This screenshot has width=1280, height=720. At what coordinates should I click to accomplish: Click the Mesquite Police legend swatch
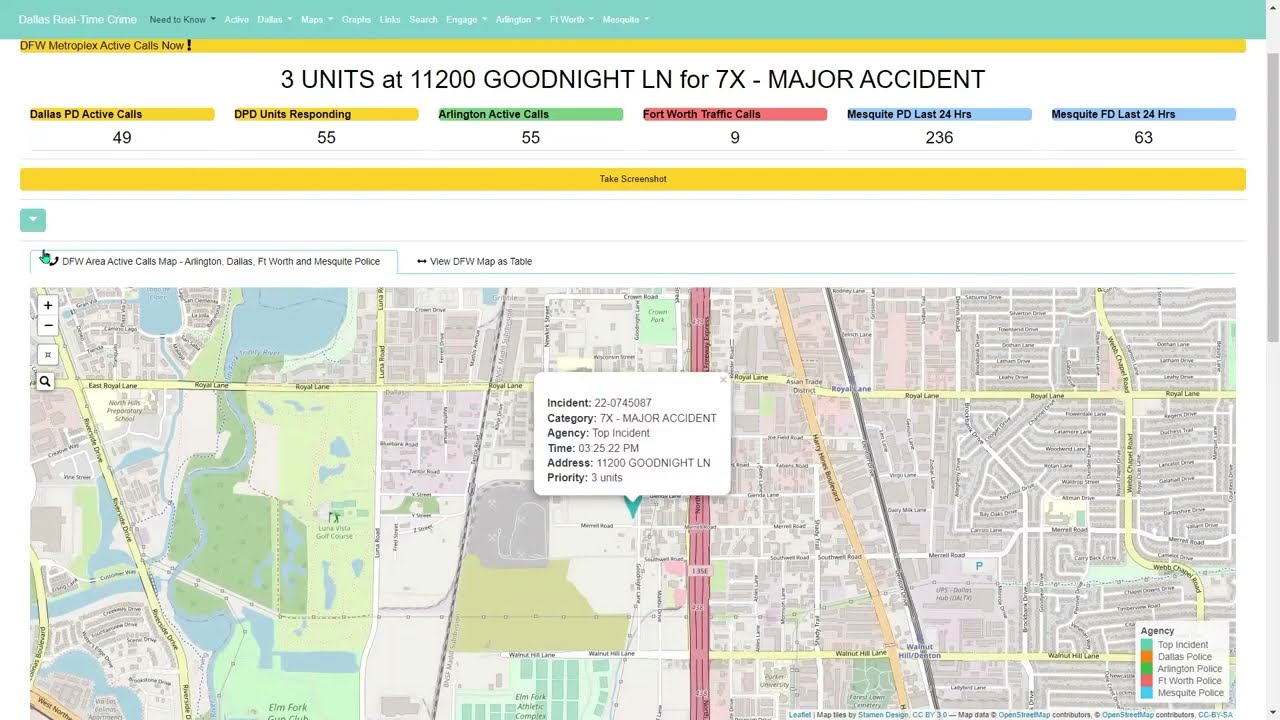[1147, 693]
